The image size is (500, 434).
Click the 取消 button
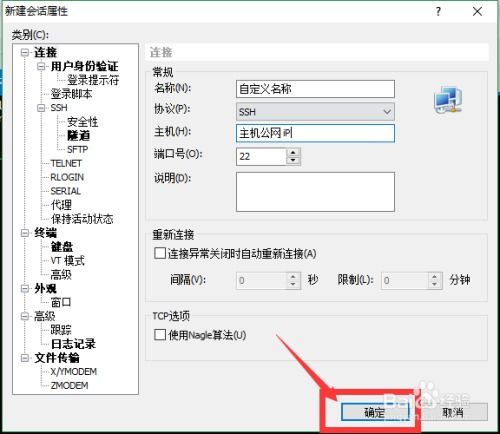click(453, 412)
